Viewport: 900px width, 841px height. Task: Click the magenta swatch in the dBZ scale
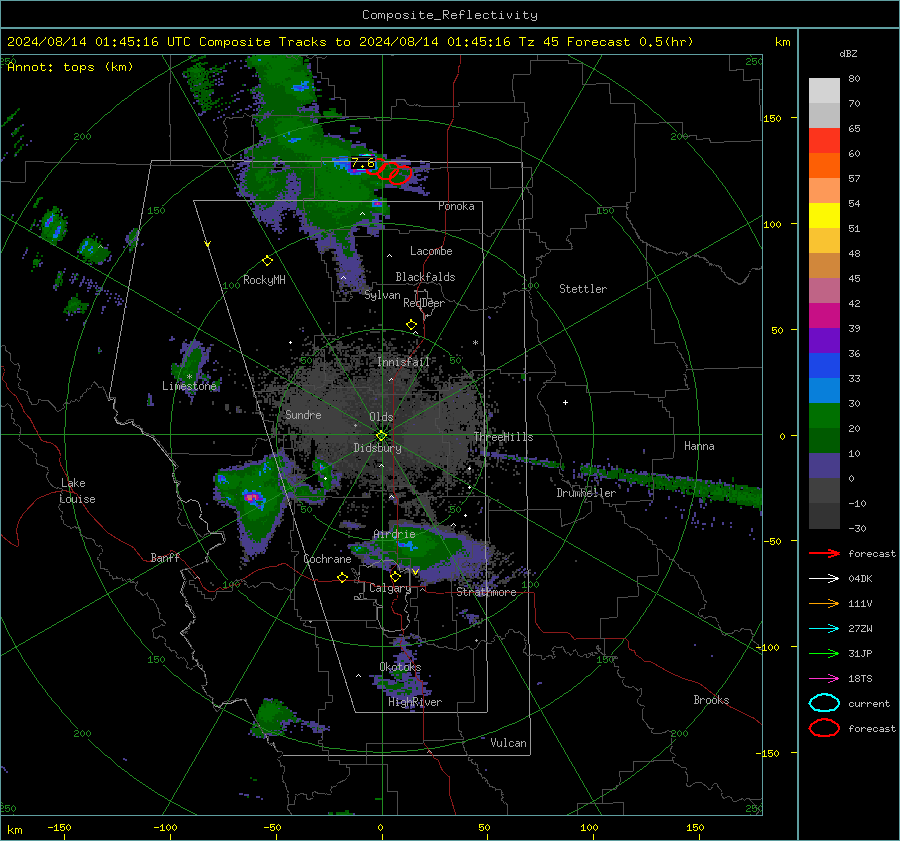coord(824,316)
